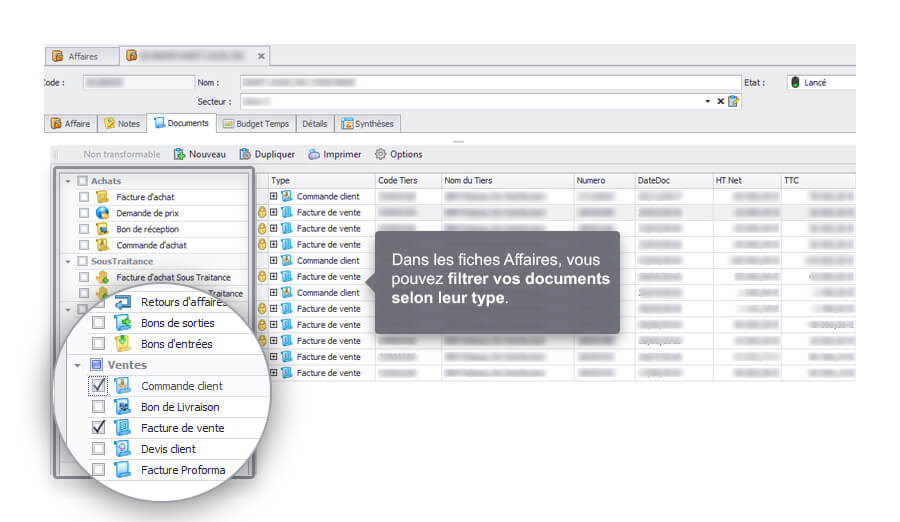The width and height of the screenshot is (900, 522).
Task: Click the Commande client icon in Ventes
Action: (x=122, y=385)
